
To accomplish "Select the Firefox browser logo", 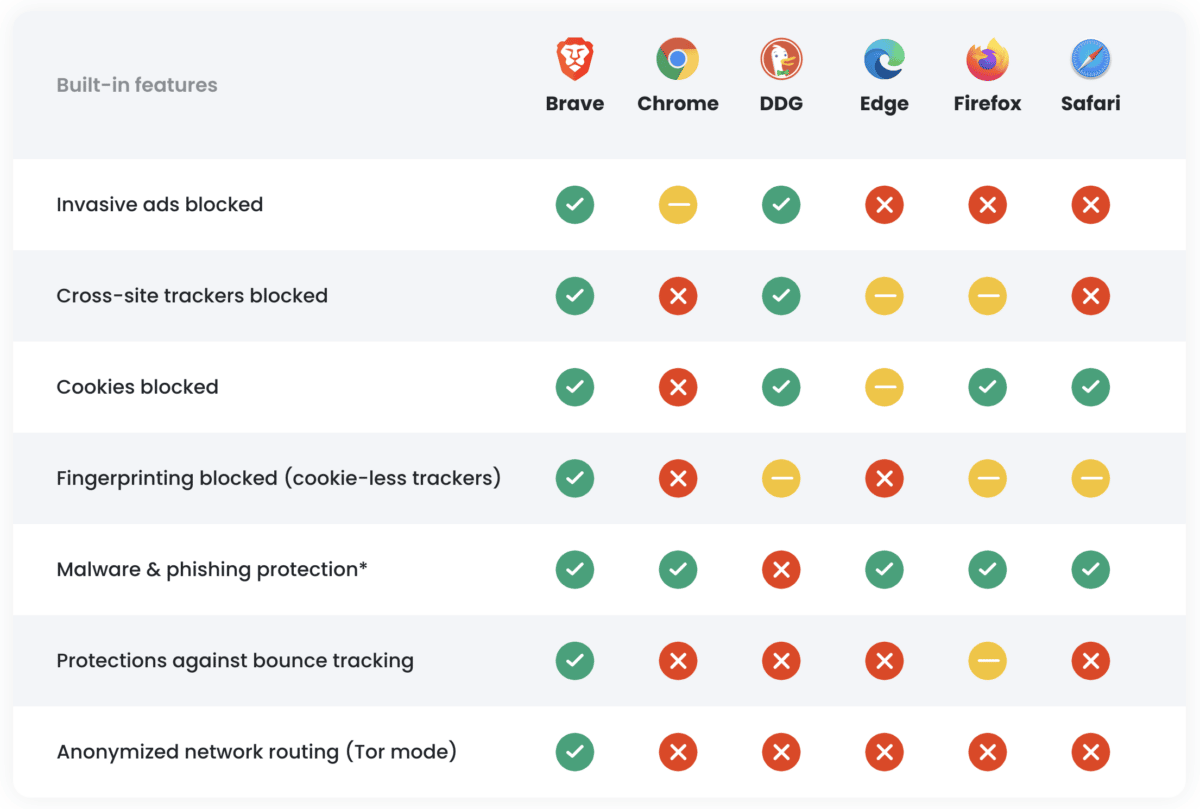I will 987,60.
